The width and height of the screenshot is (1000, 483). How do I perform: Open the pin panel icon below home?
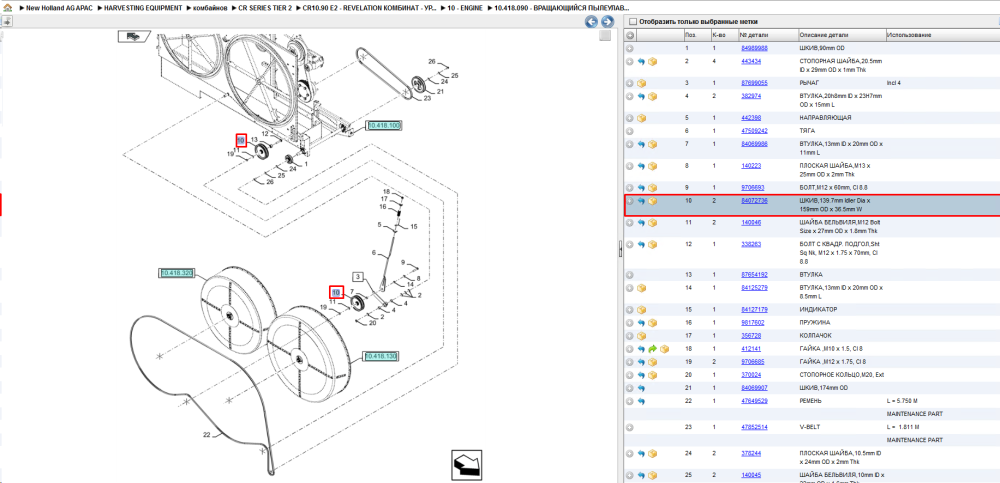point(6,21)
